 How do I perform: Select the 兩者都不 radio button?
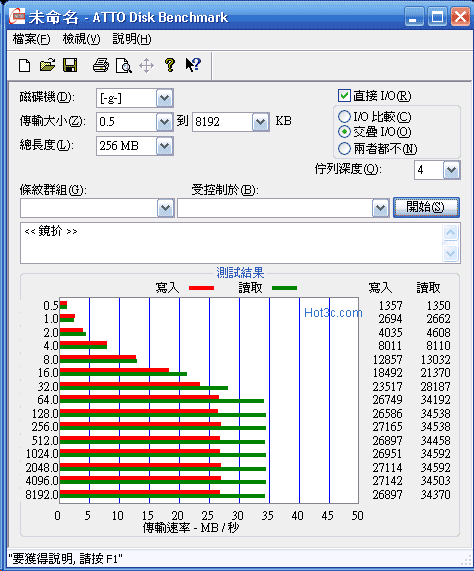[344, 149]
